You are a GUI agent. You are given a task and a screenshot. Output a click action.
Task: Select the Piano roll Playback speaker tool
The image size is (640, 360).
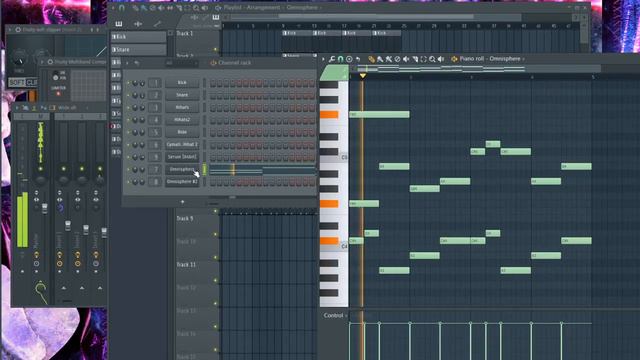pyautogui.click(x=441, y=59)
